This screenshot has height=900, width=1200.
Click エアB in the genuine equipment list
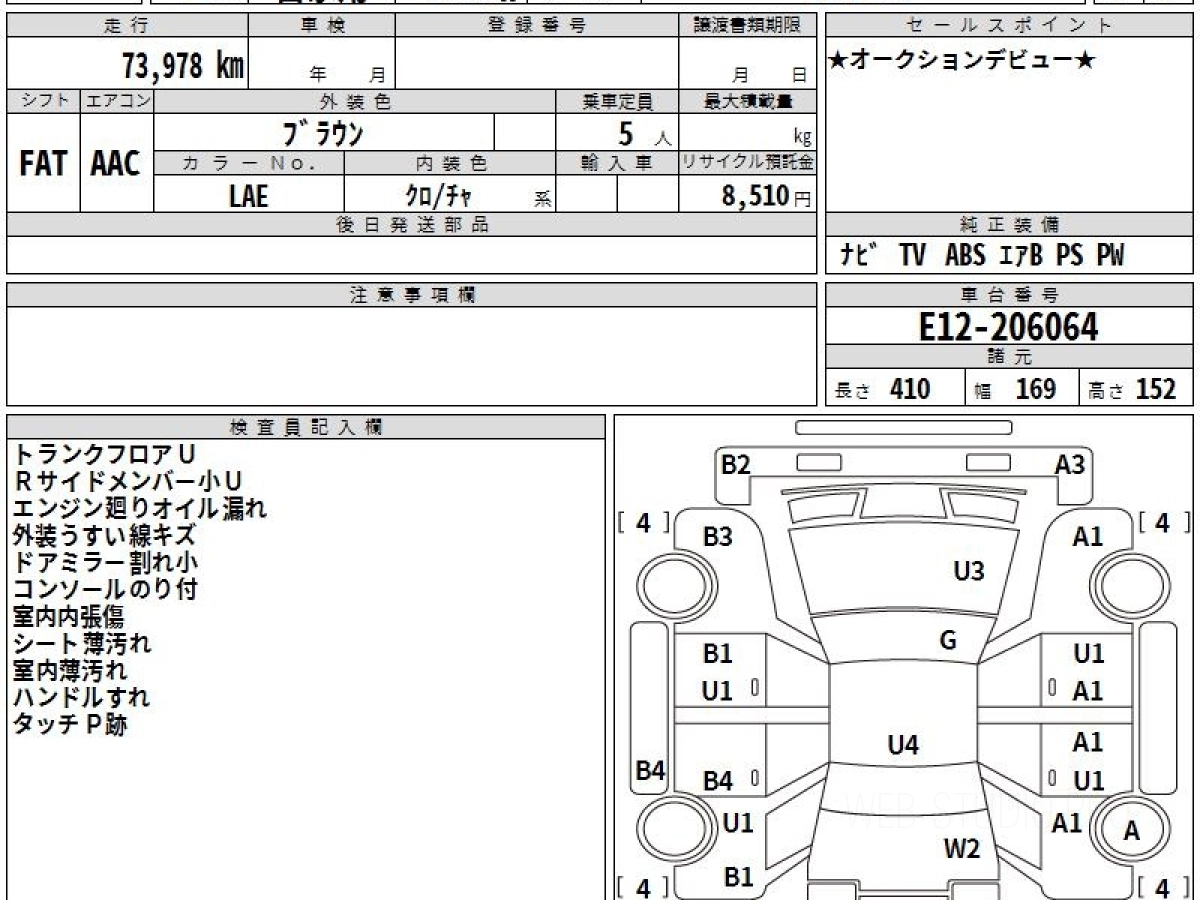[x=1020, y=256]
